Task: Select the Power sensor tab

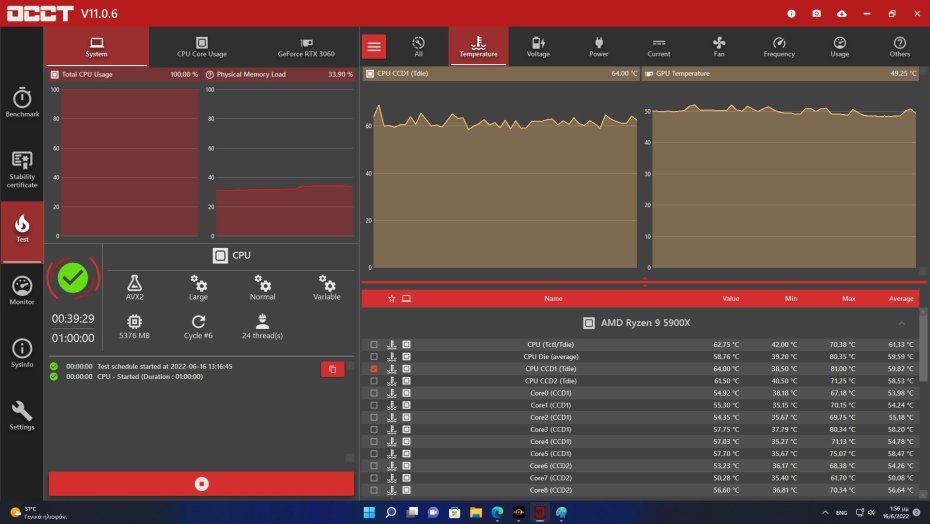Action: click(x=598, y=46)
